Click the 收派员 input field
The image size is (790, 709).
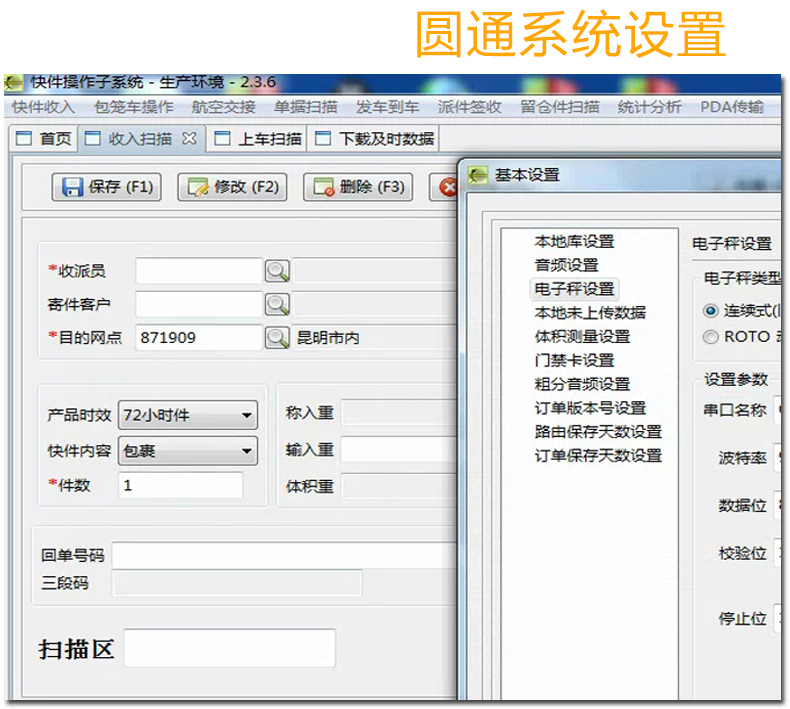click(x=199, y=271)
